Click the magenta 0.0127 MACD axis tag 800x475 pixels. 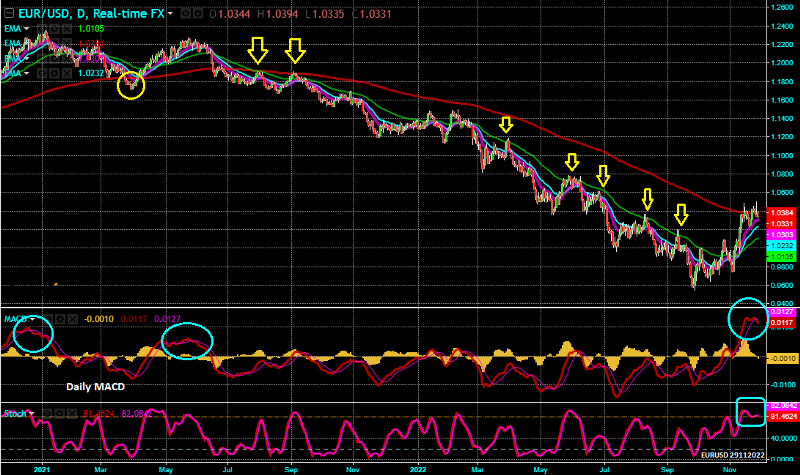781,312
